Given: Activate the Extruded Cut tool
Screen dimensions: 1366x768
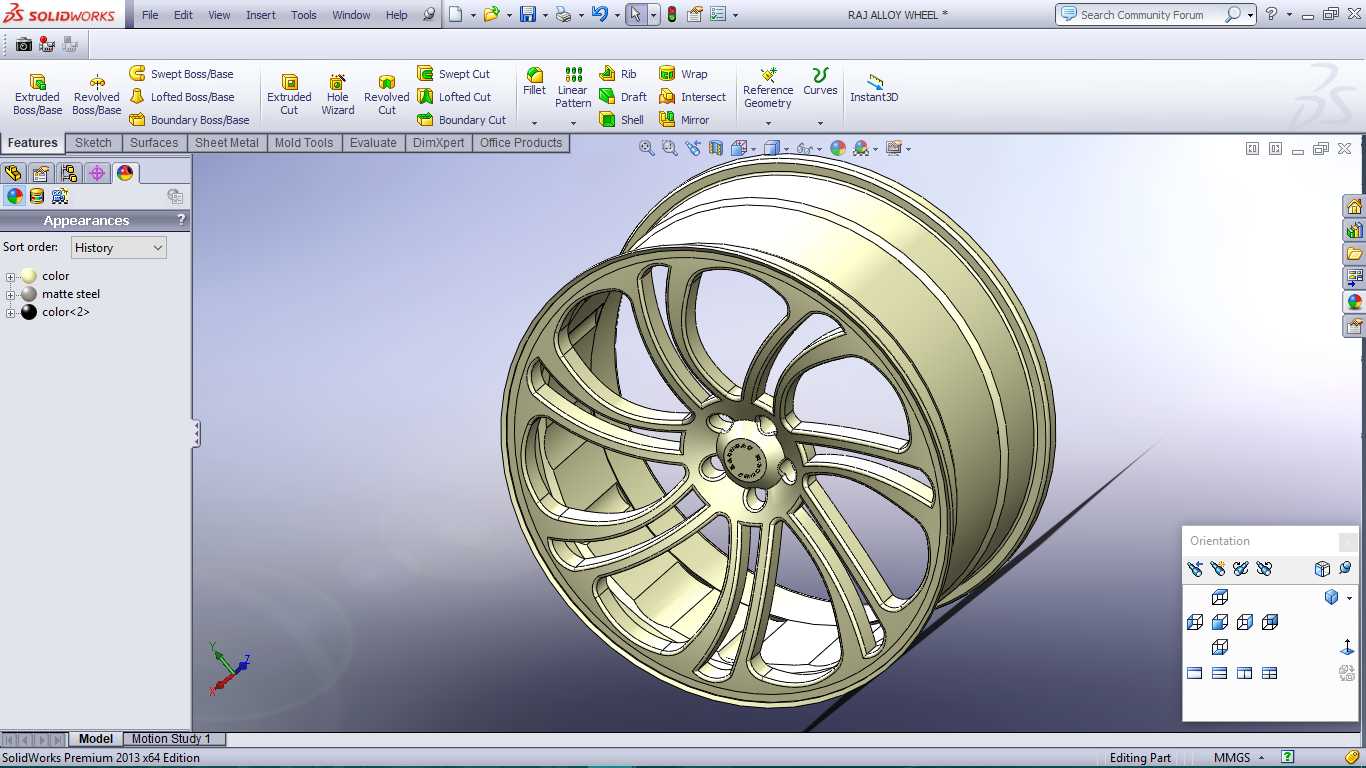Looking at the screenshot, I should (289, 94).
